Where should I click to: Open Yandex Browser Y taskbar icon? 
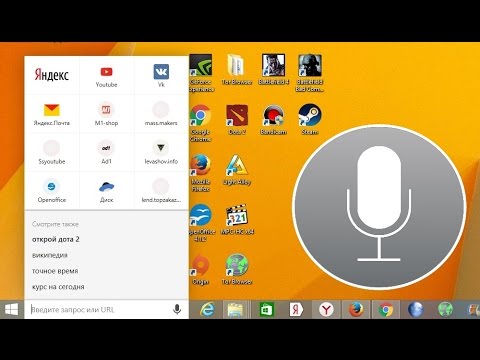pos(326,310)
